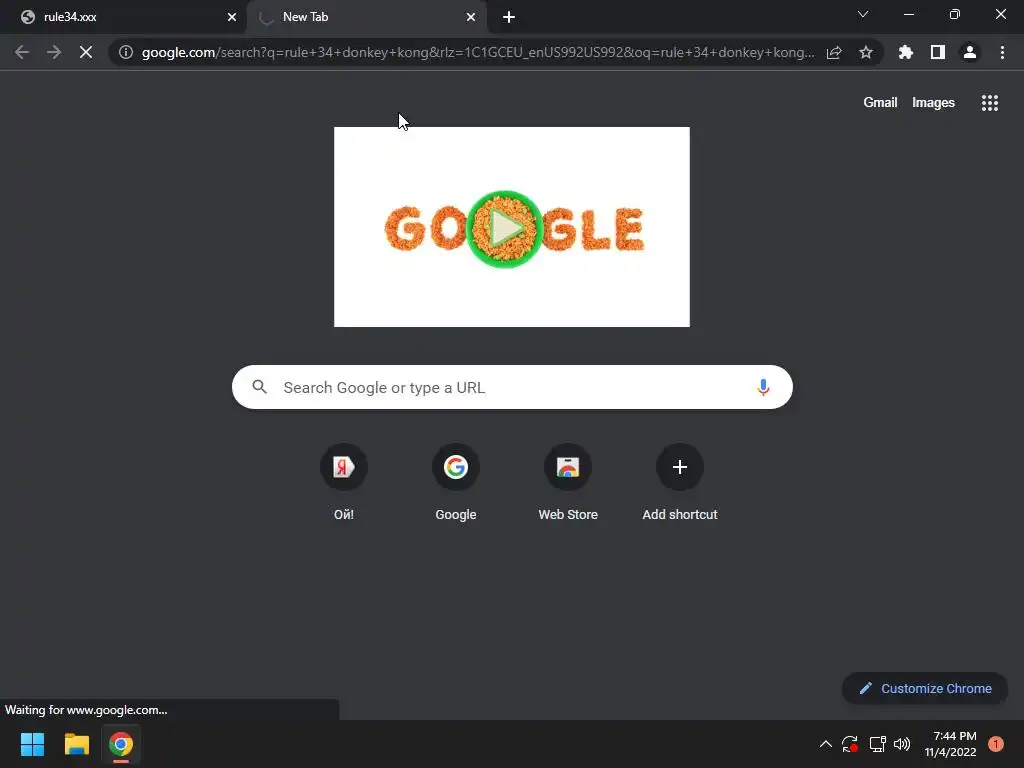Click the back navigation arrow
The height and width of the screenshot is (768, 1024).
click(22, 52)
